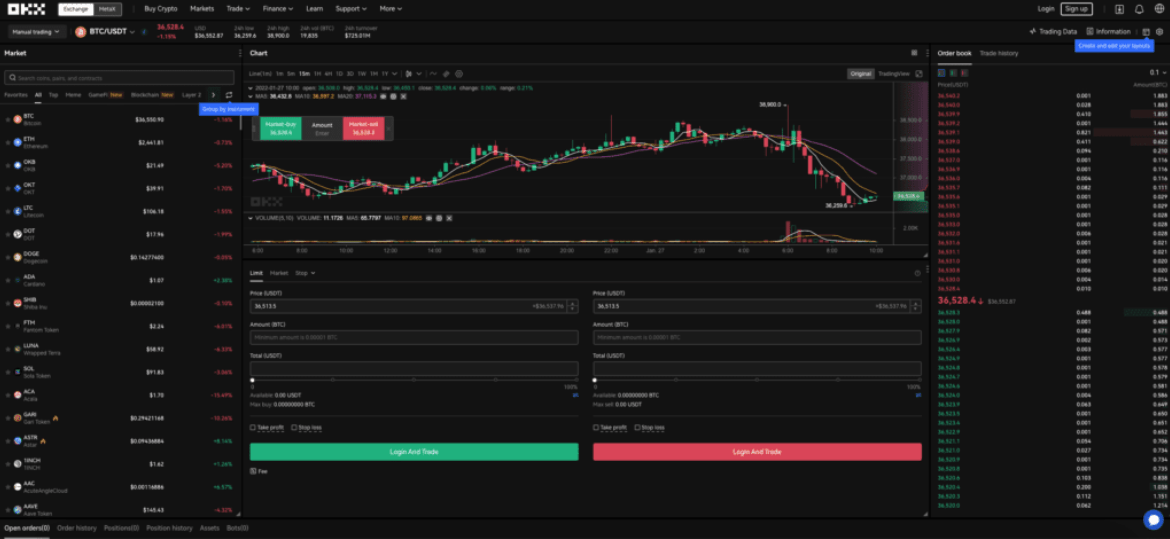Switch to the Trade history tab
The height and width of the screenshot is (539, 1170).
(x=998, y=53)
